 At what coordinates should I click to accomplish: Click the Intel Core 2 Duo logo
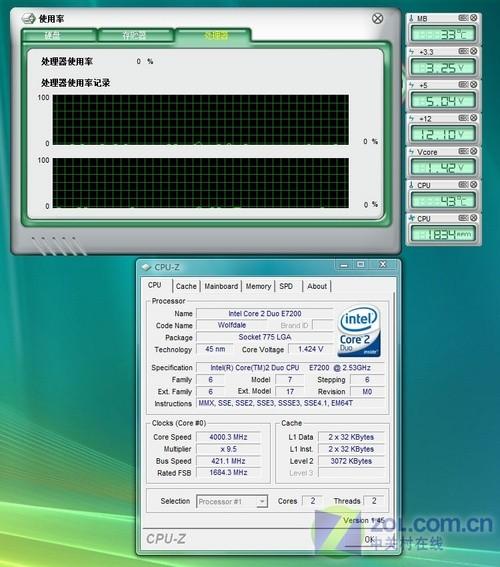coord(359,331)
